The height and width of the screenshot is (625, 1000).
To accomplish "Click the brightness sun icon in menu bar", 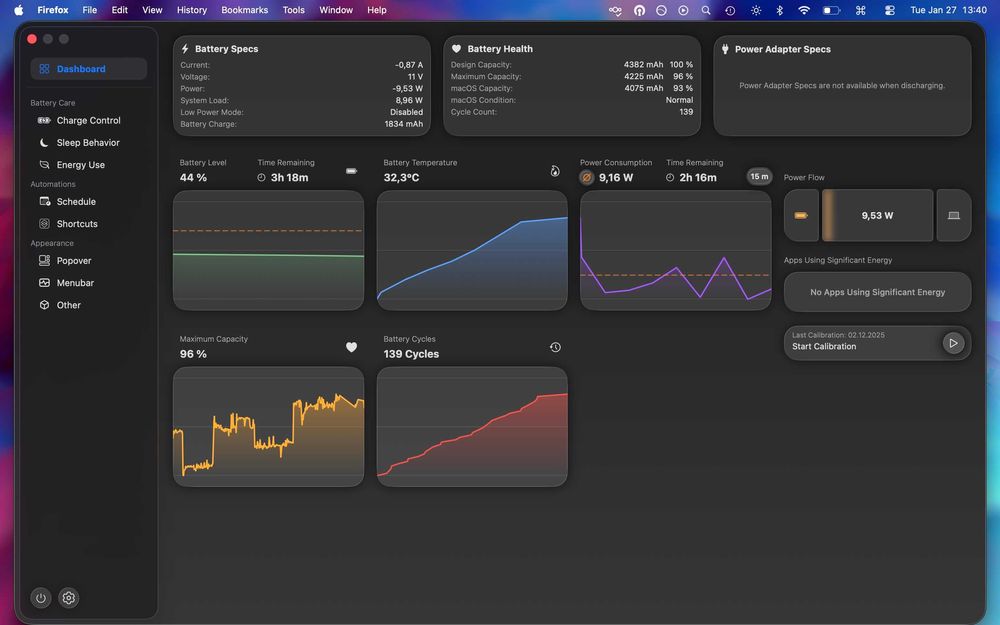I will click(756, 10).
